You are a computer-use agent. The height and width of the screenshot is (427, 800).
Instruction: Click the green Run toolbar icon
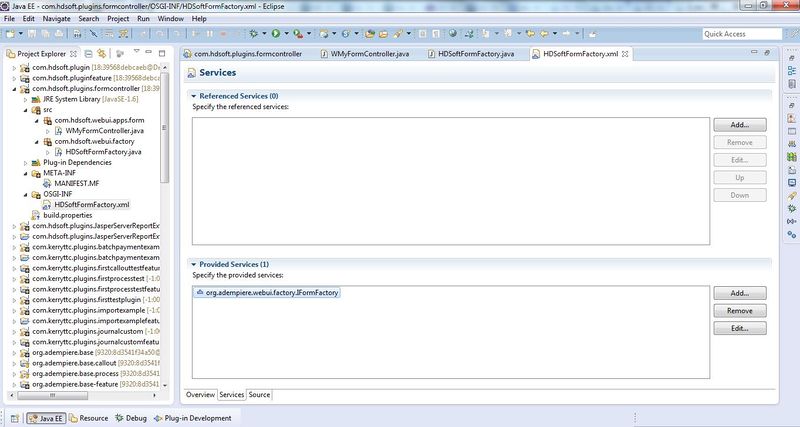(275, 34)
